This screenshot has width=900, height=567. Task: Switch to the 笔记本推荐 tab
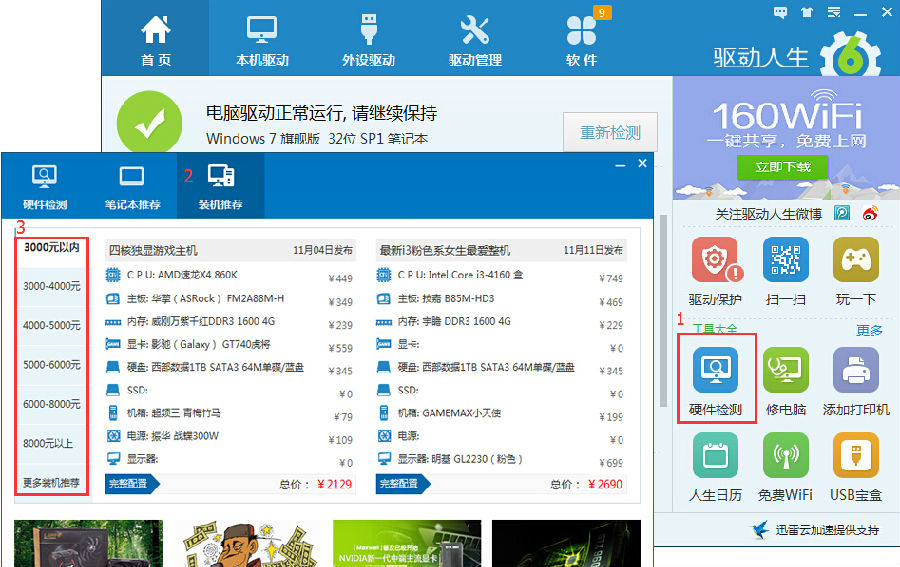point(132,187)
